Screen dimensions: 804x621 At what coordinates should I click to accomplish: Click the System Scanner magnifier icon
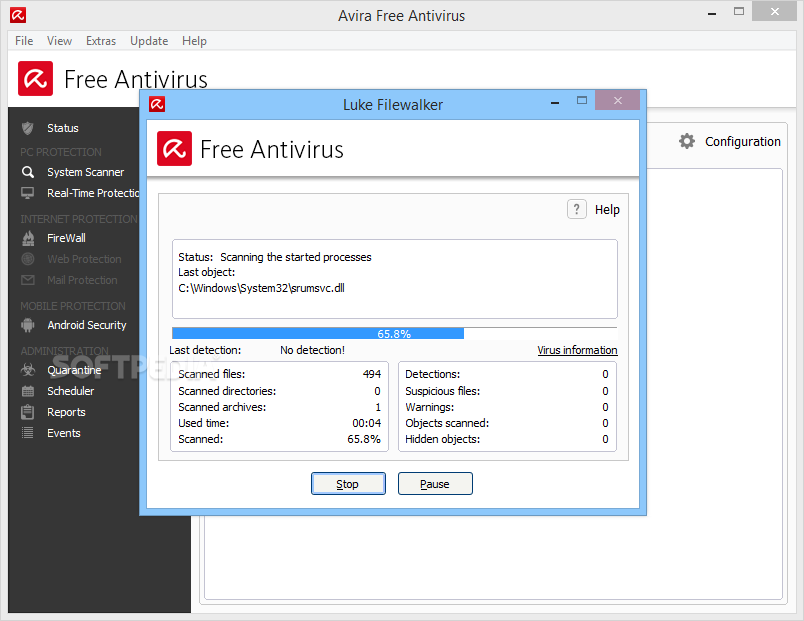(x=28, y=172)
